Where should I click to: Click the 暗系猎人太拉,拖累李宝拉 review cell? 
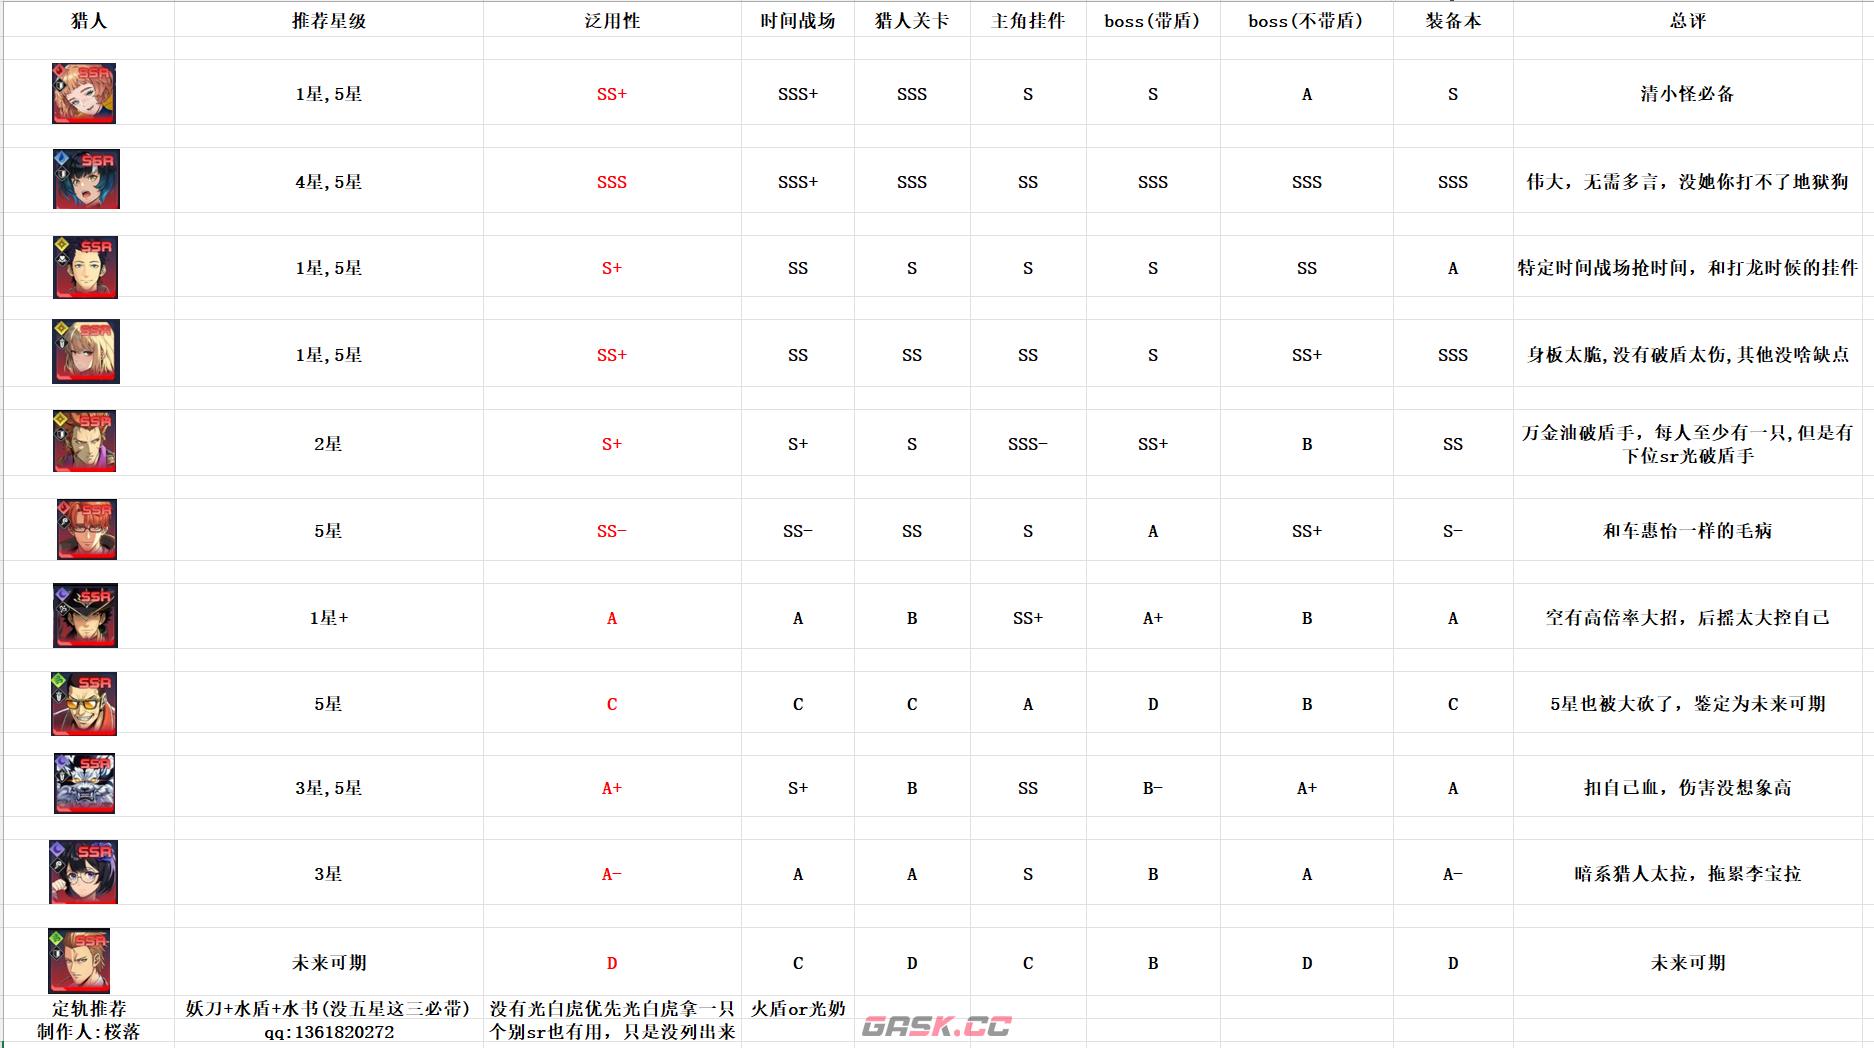[x=1688, y=874]
